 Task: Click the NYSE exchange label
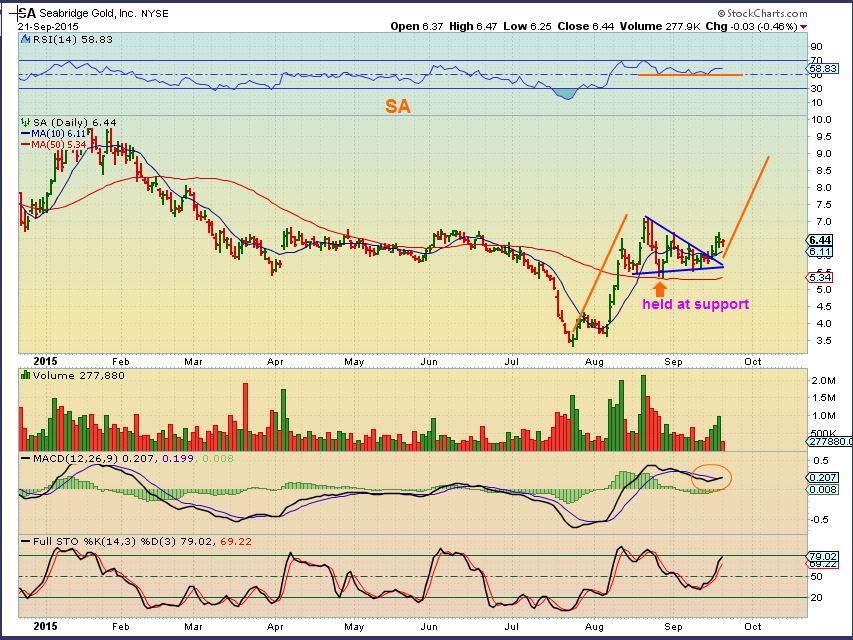(x=154, y=14)
